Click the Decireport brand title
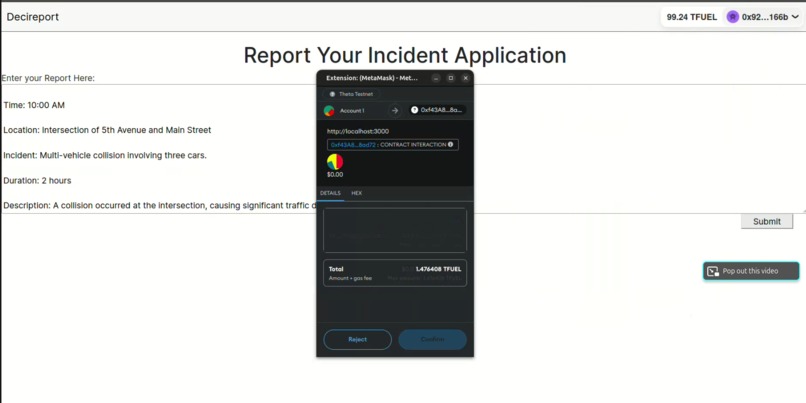 click(x=32, y=17)
